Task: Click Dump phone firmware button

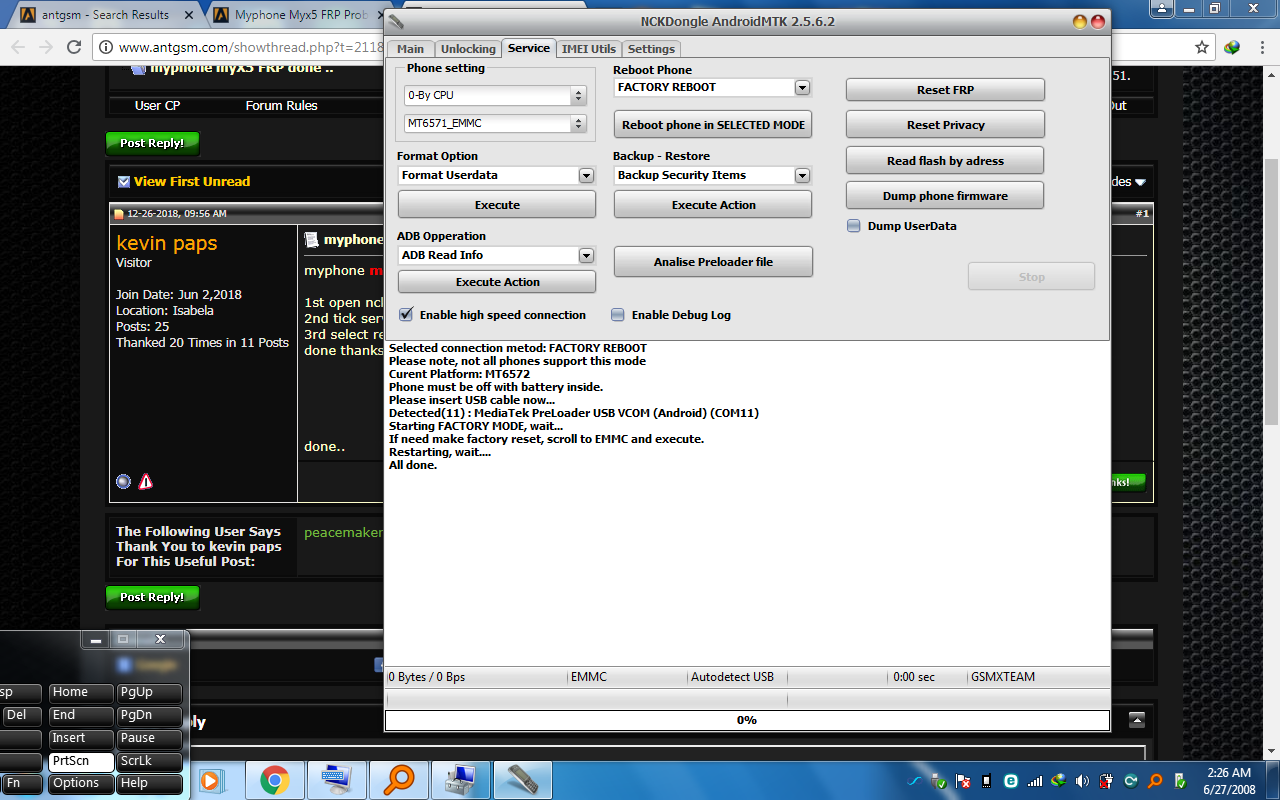Action: coord(945,196)
